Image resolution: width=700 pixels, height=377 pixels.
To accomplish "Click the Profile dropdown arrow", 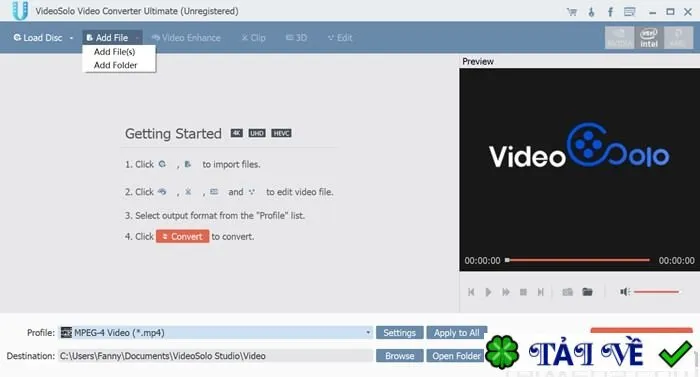I will [368, 333].
